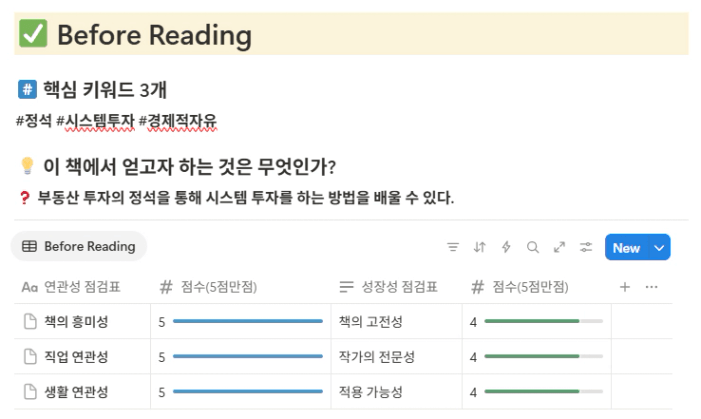
Task: Click the New button to add a row
Action: click(626, 247)
